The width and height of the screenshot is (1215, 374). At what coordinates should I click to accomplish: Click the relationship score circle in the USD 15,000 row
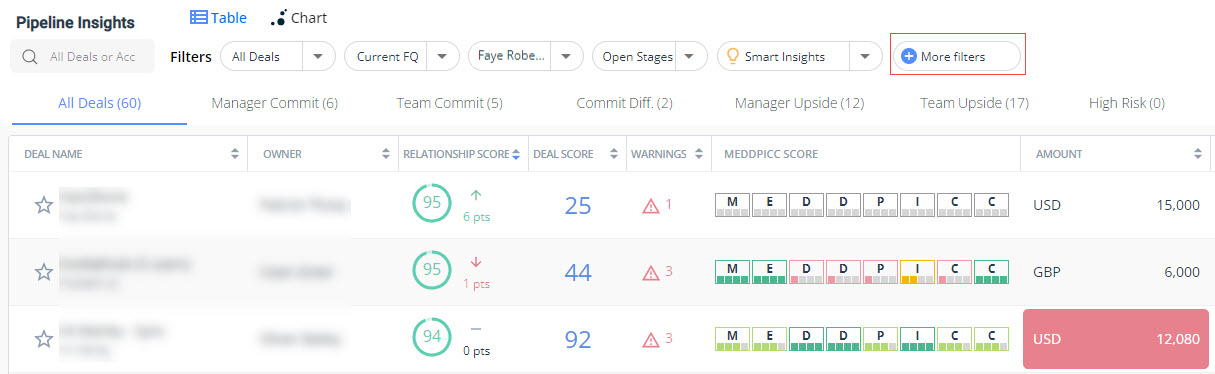[432, 203]
